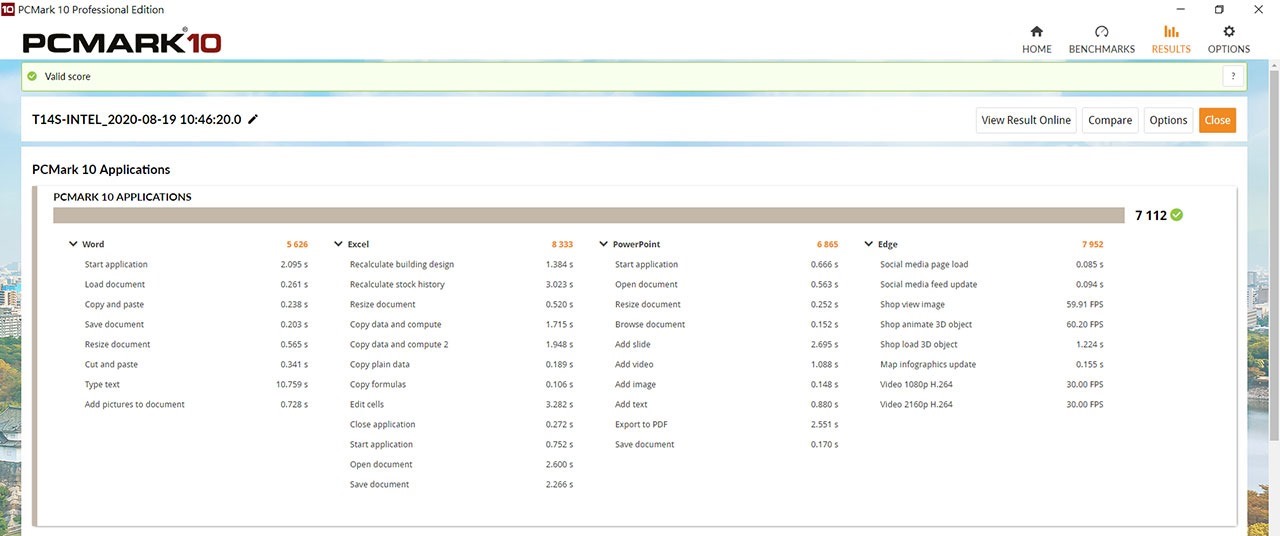Viewport: 1280px width, 536px height.
Task: Click the 60.20 FPS value
Action: pyautogui.click(x=1085, y=325)
